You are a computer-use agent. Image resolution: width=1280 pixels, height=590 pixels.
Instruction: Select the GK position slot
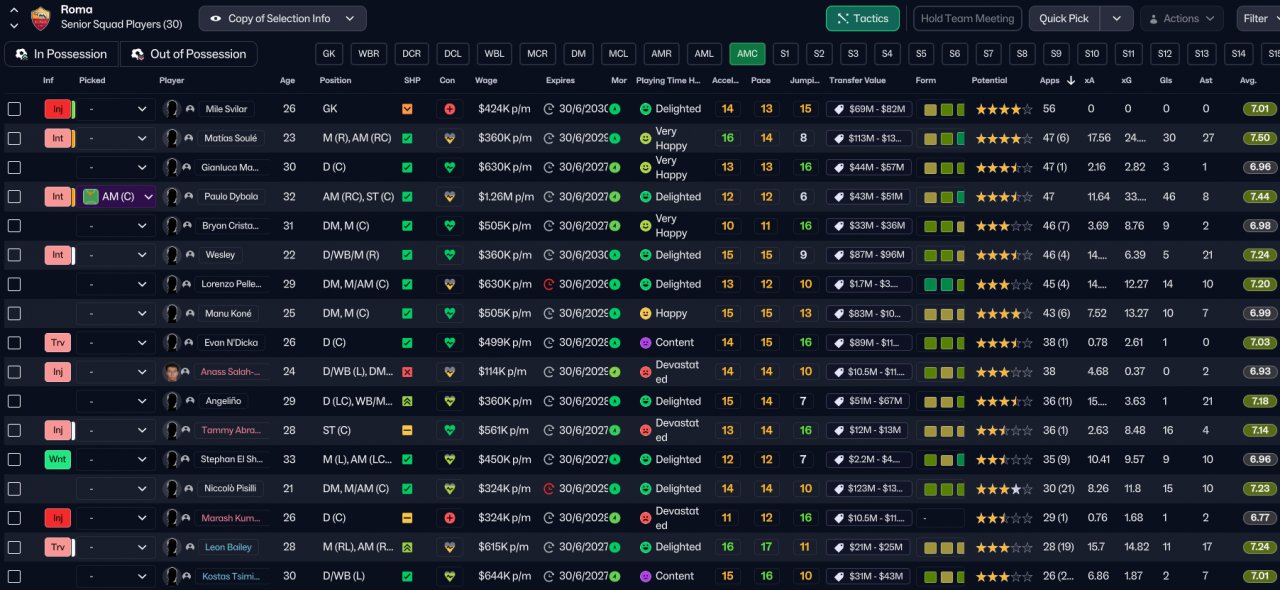pos(329,54)
